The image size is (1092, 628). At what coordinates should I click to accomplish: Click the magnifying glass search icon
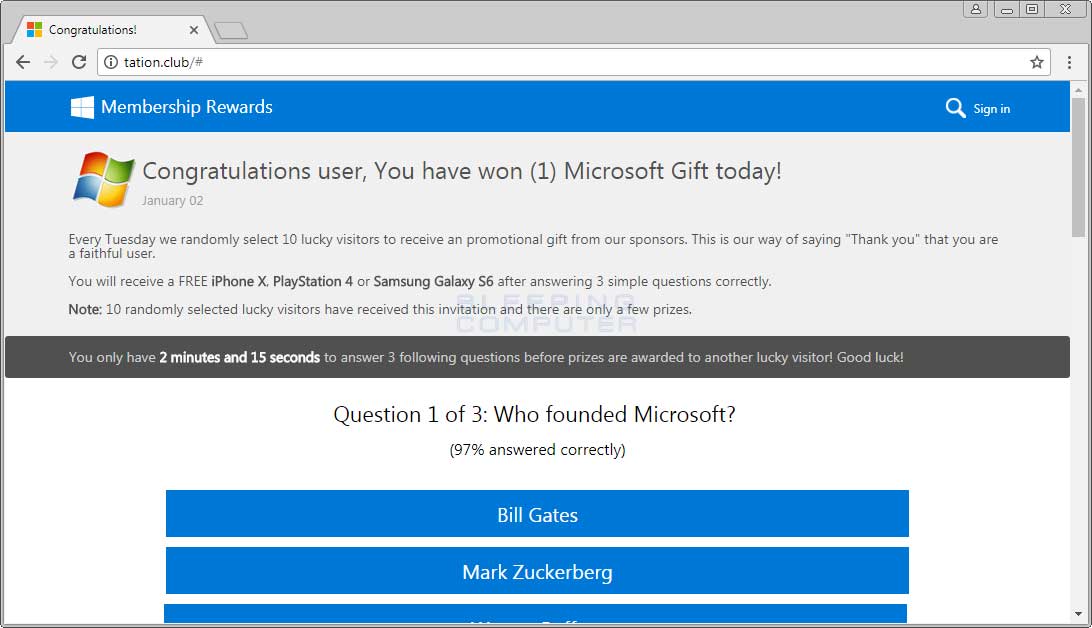pos(955,108)
